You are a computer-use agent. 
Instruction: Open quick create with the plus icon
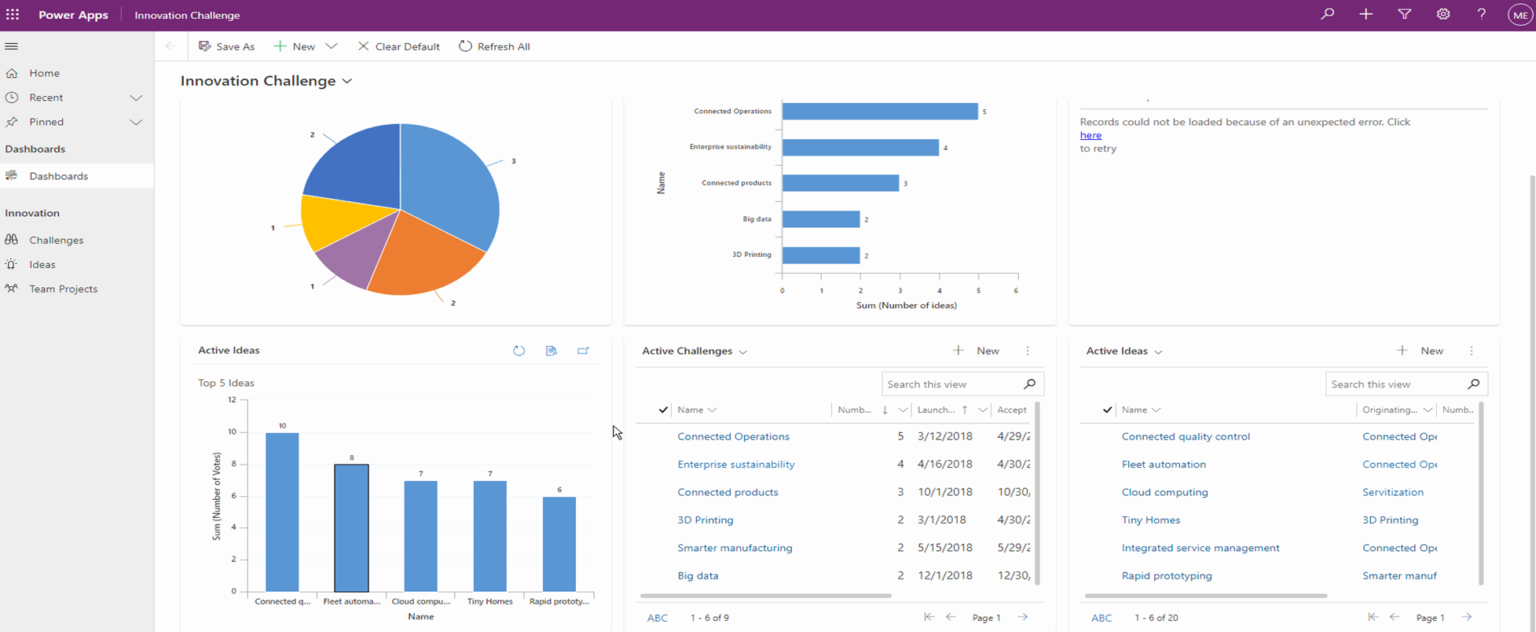click(x=1366, y=14)
